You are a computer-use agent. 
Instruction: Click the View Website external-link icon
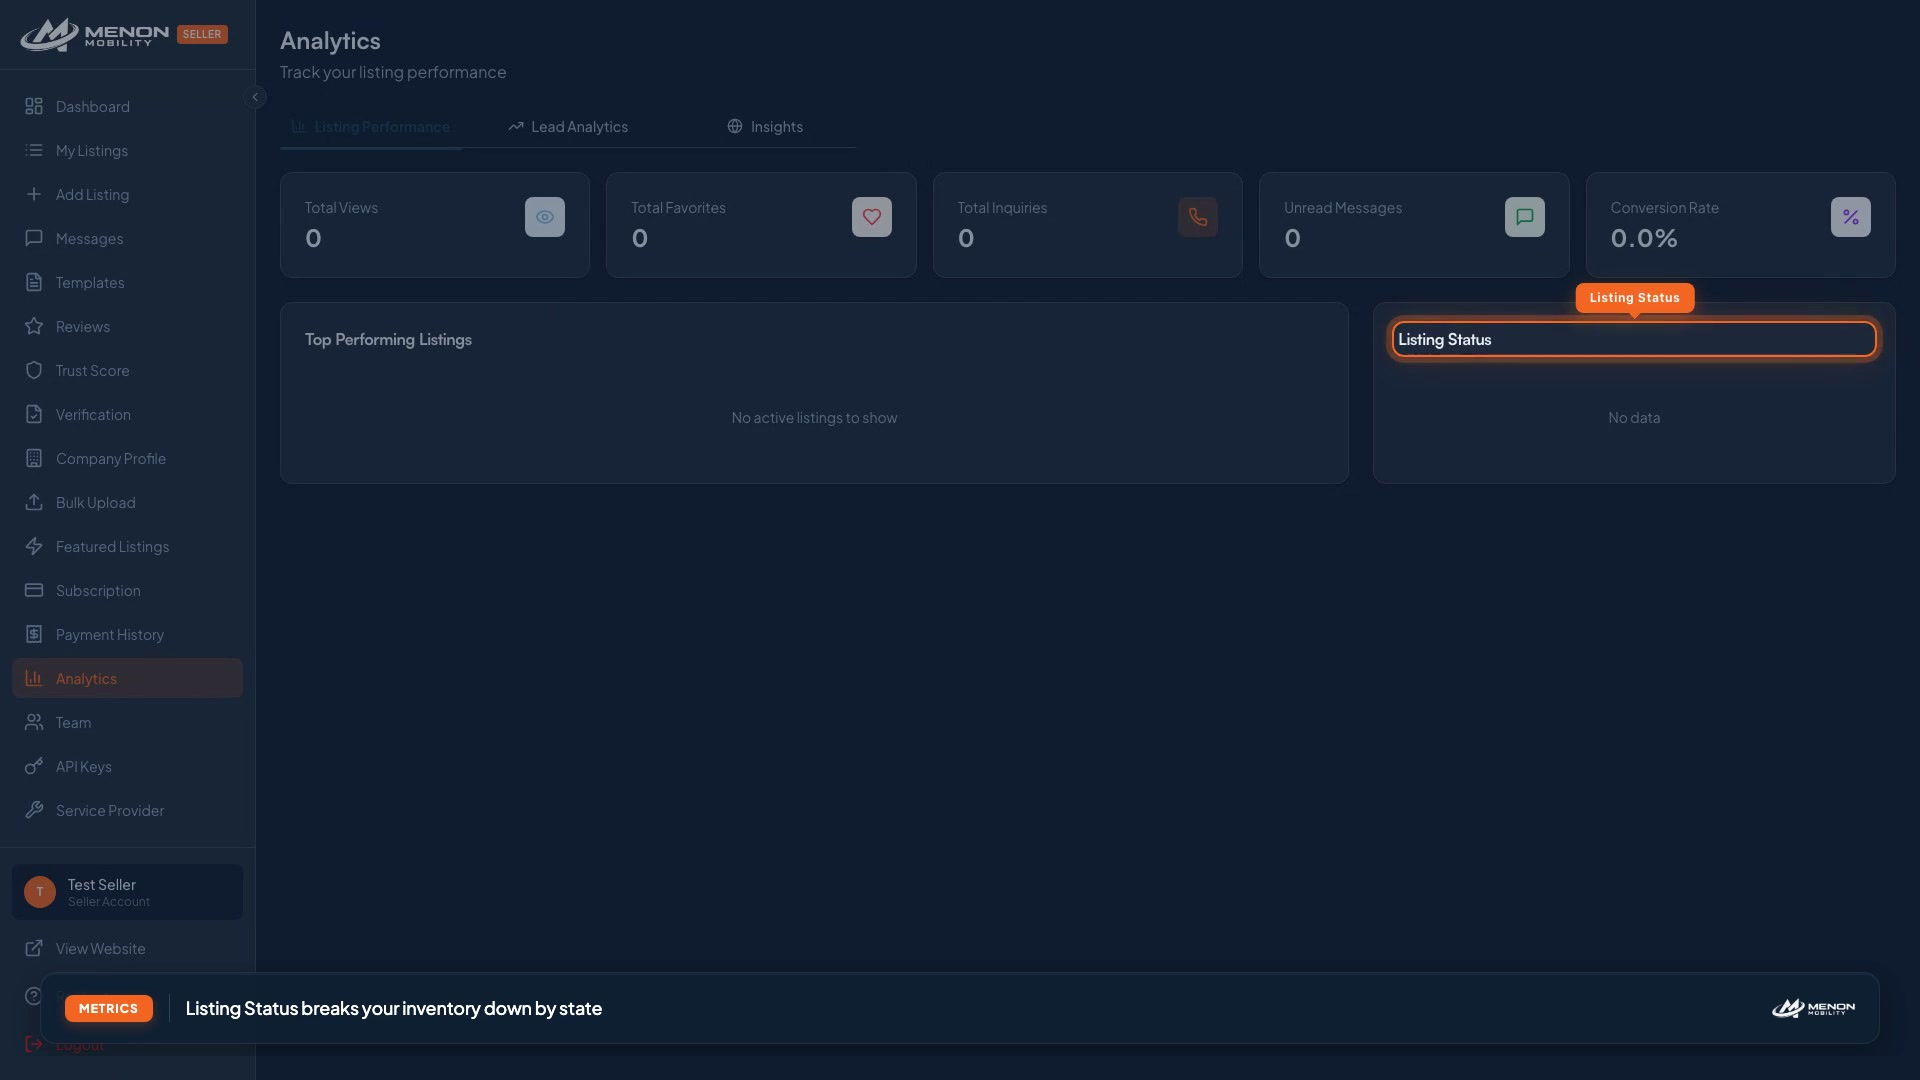tap(34, 949)
